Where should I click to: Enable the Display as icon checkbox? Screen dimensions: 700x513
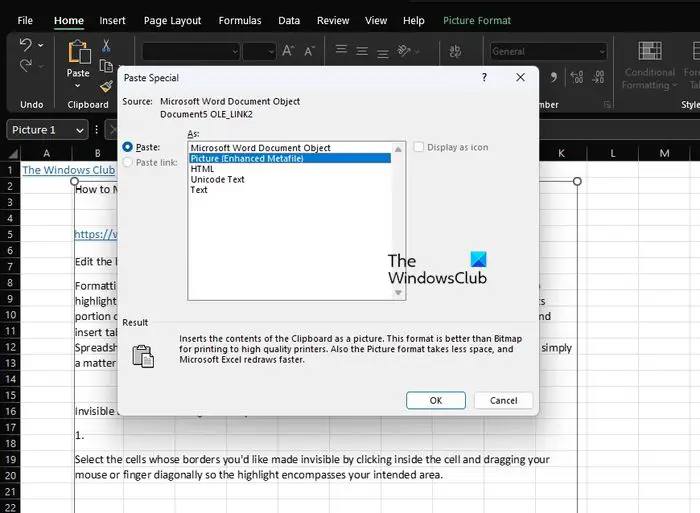click(419, 147)
